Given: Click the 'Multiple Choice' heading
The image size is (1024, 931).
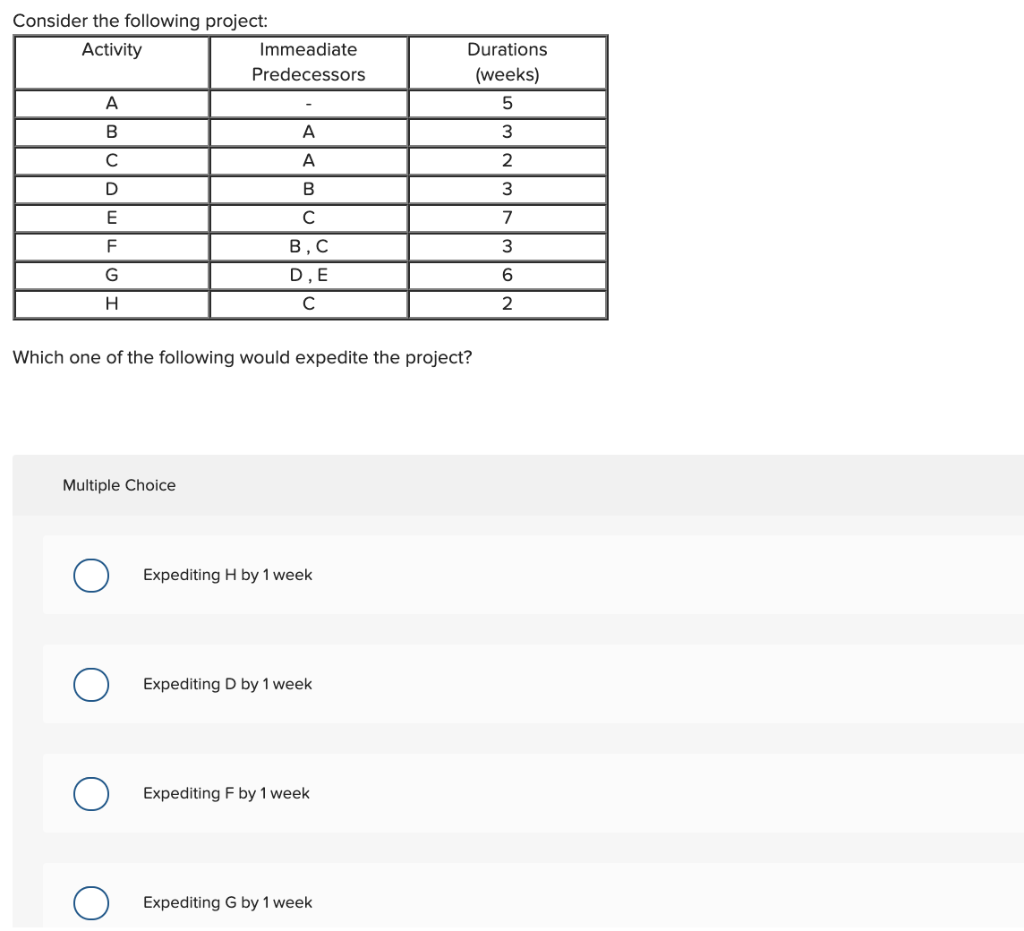Looking at the screenshot, I should (119, 485).
